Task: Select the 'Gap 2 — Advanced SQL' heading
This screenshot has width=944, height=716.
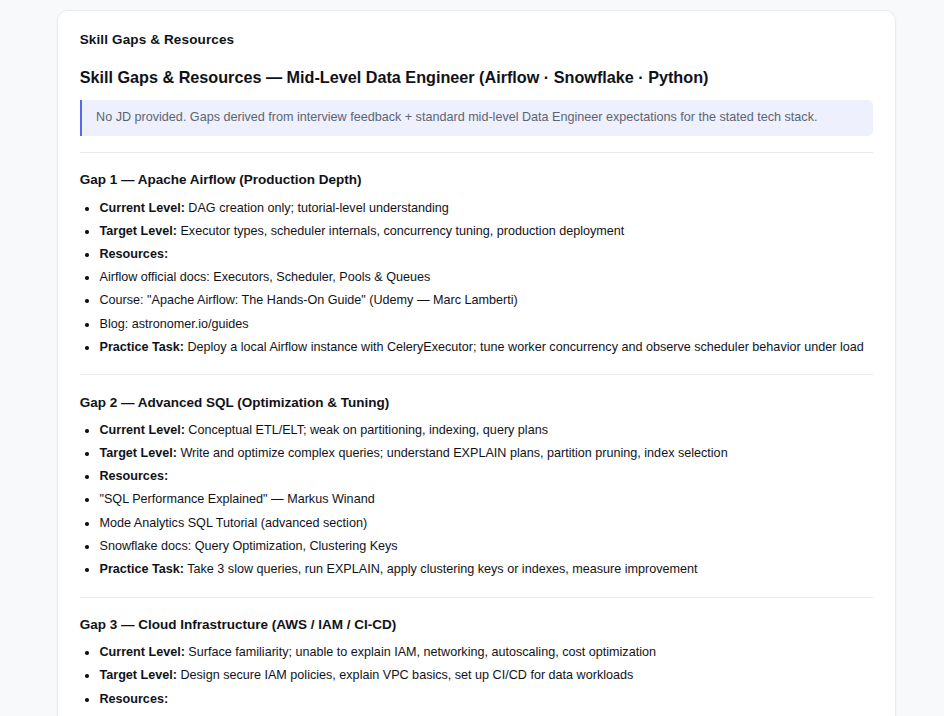Action: tap(234, 402)
